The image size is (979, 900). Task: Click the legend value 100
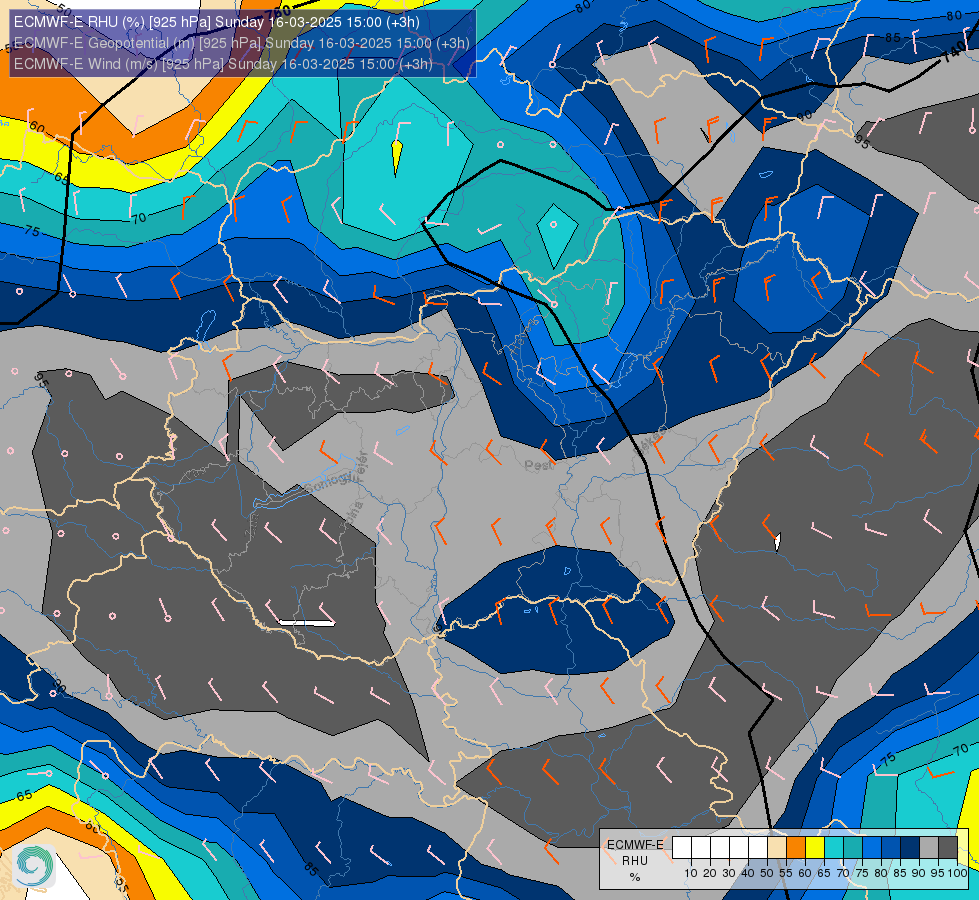tap(957, 873)
